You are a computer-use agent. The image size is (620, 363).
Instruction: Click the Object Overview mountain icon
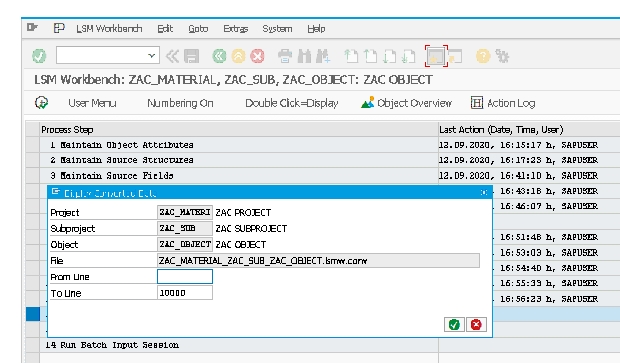point(367,103)
